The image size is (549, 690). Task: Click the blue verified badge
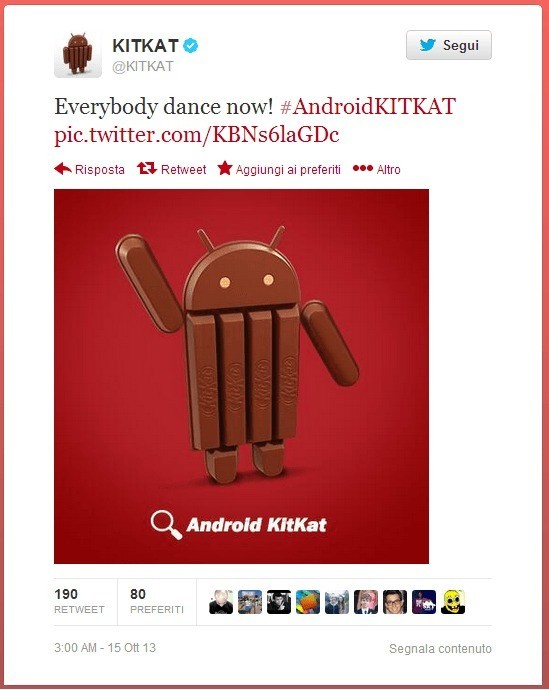click(x=190, y=45)
